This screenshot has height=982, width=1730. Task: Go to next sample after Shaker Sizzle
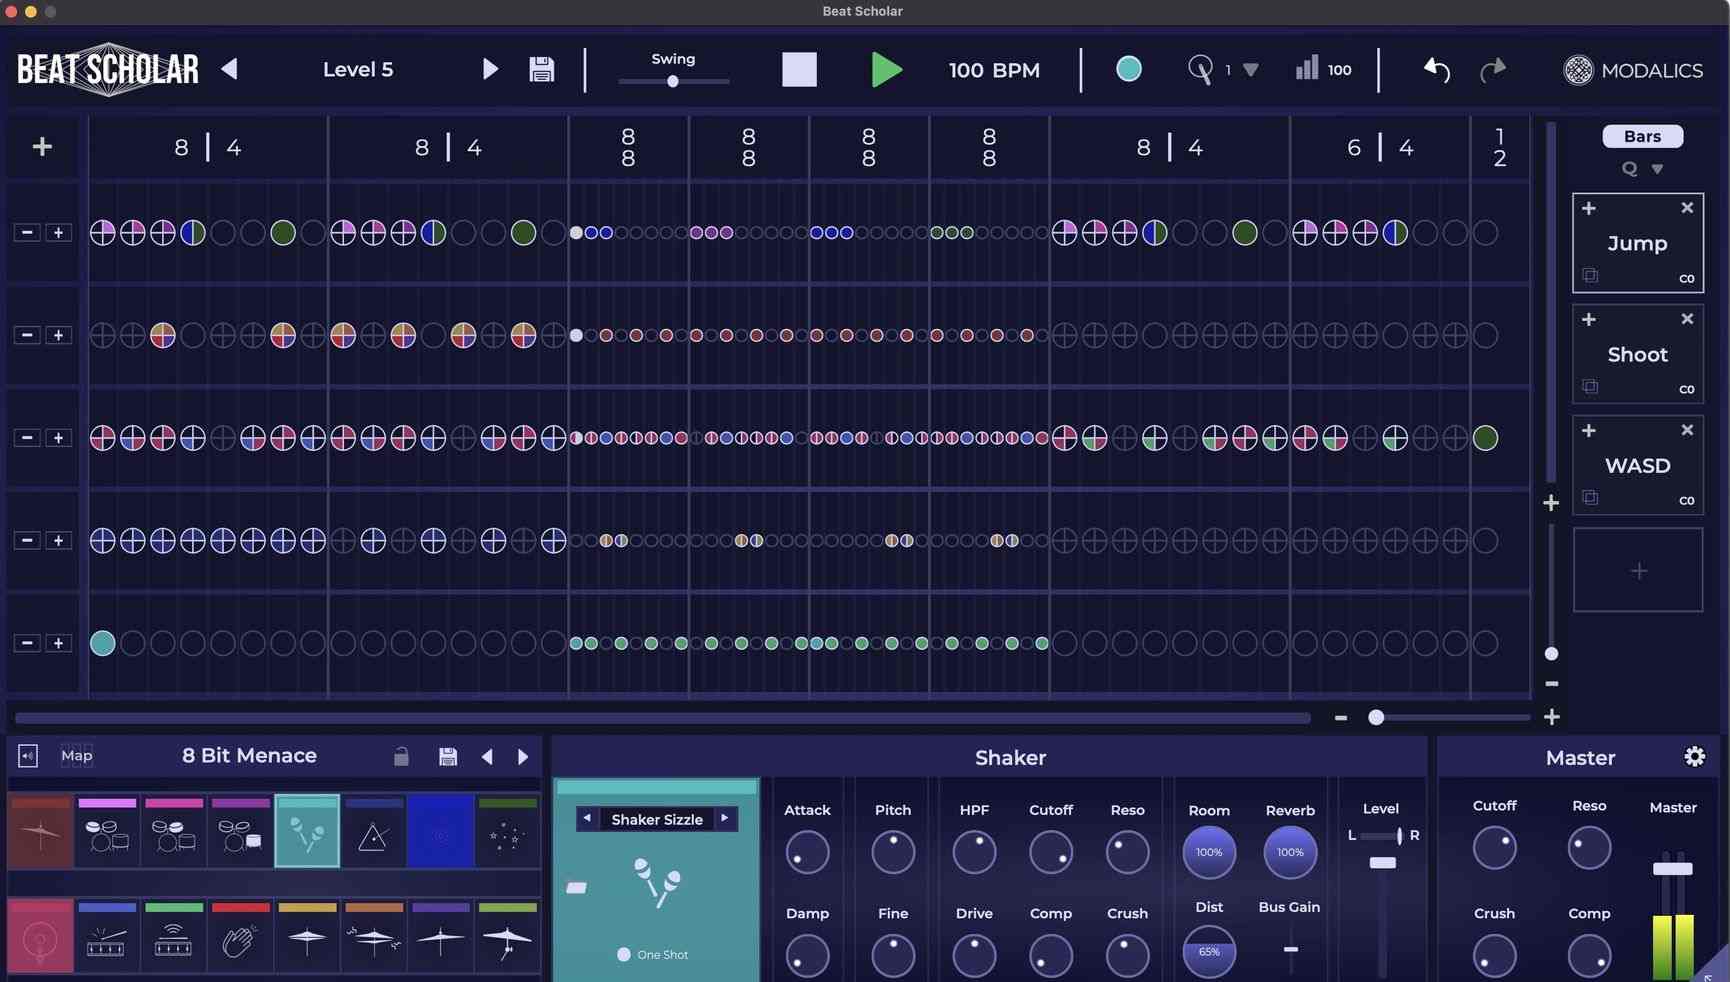coord(724,819)
